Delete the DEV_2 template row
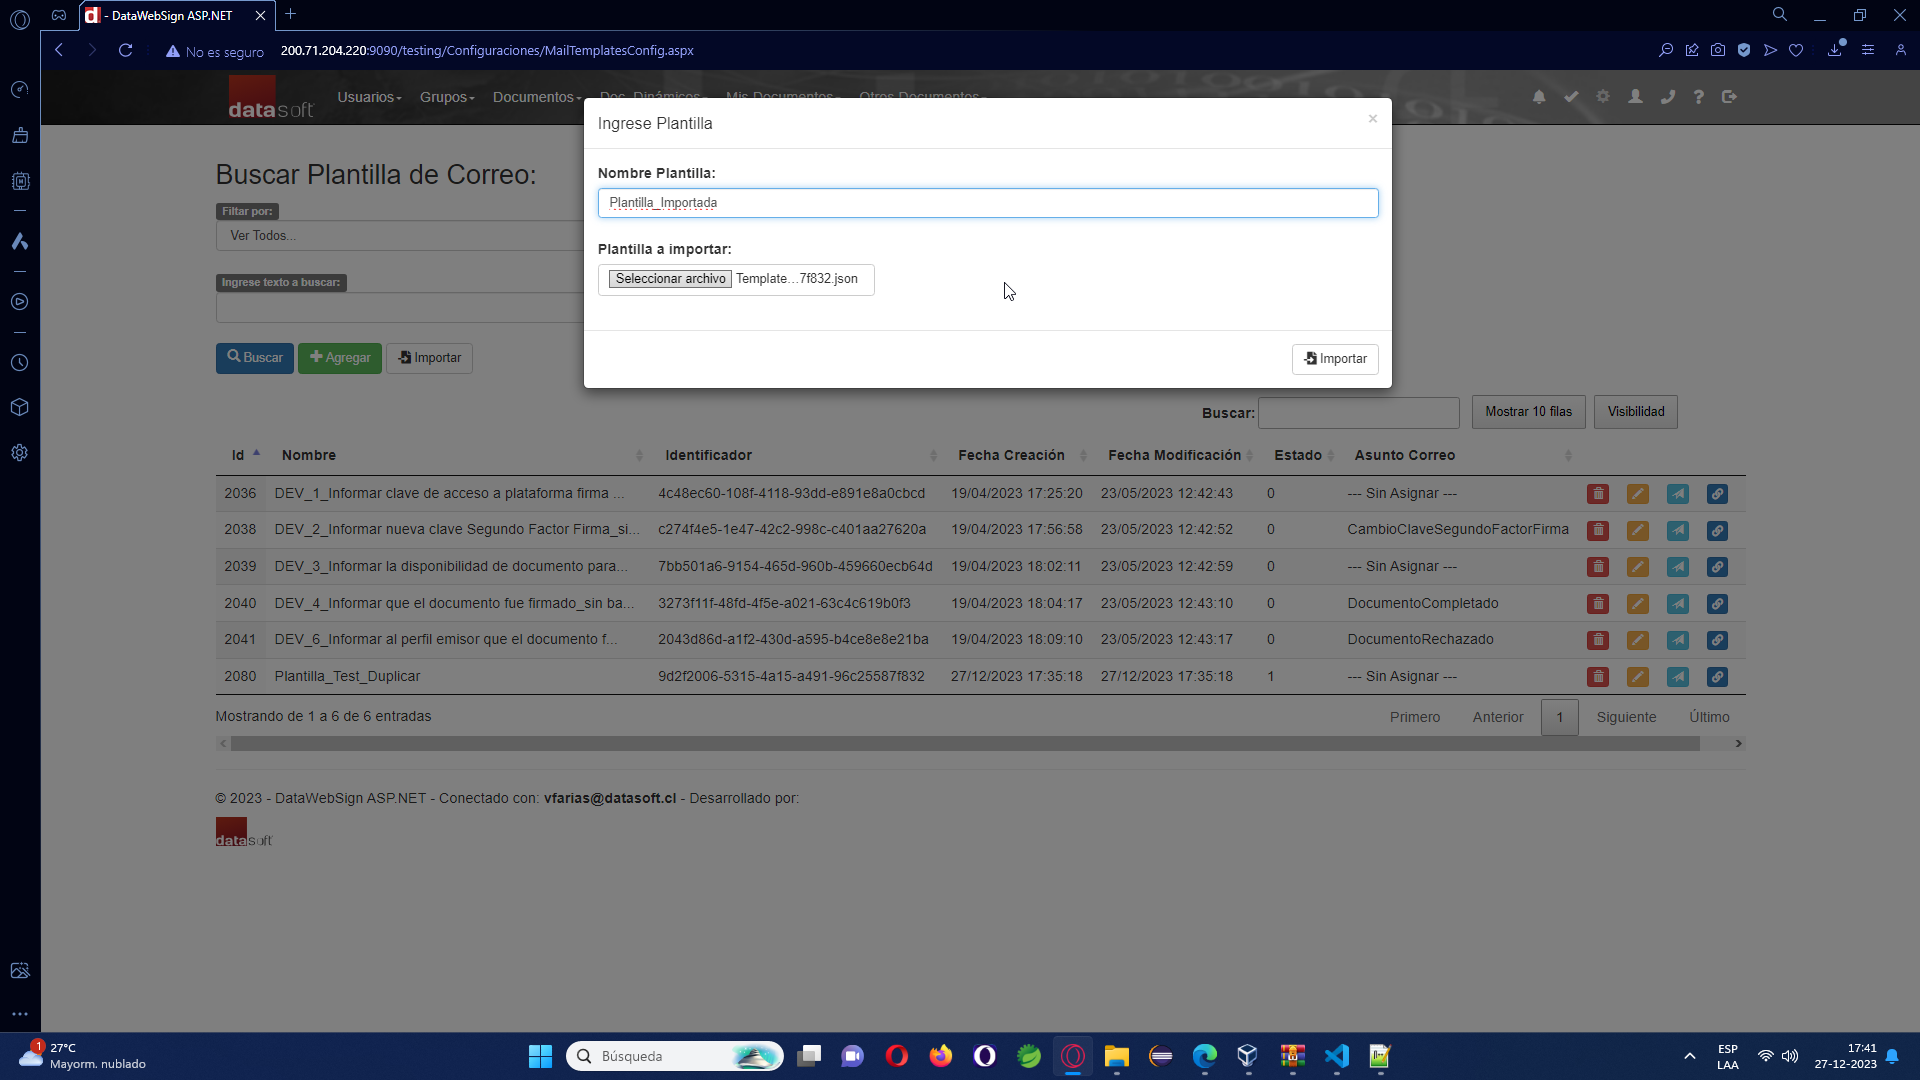Image resolution: width=1920 pixels, height=1080 pixels. click(1598, 530)
